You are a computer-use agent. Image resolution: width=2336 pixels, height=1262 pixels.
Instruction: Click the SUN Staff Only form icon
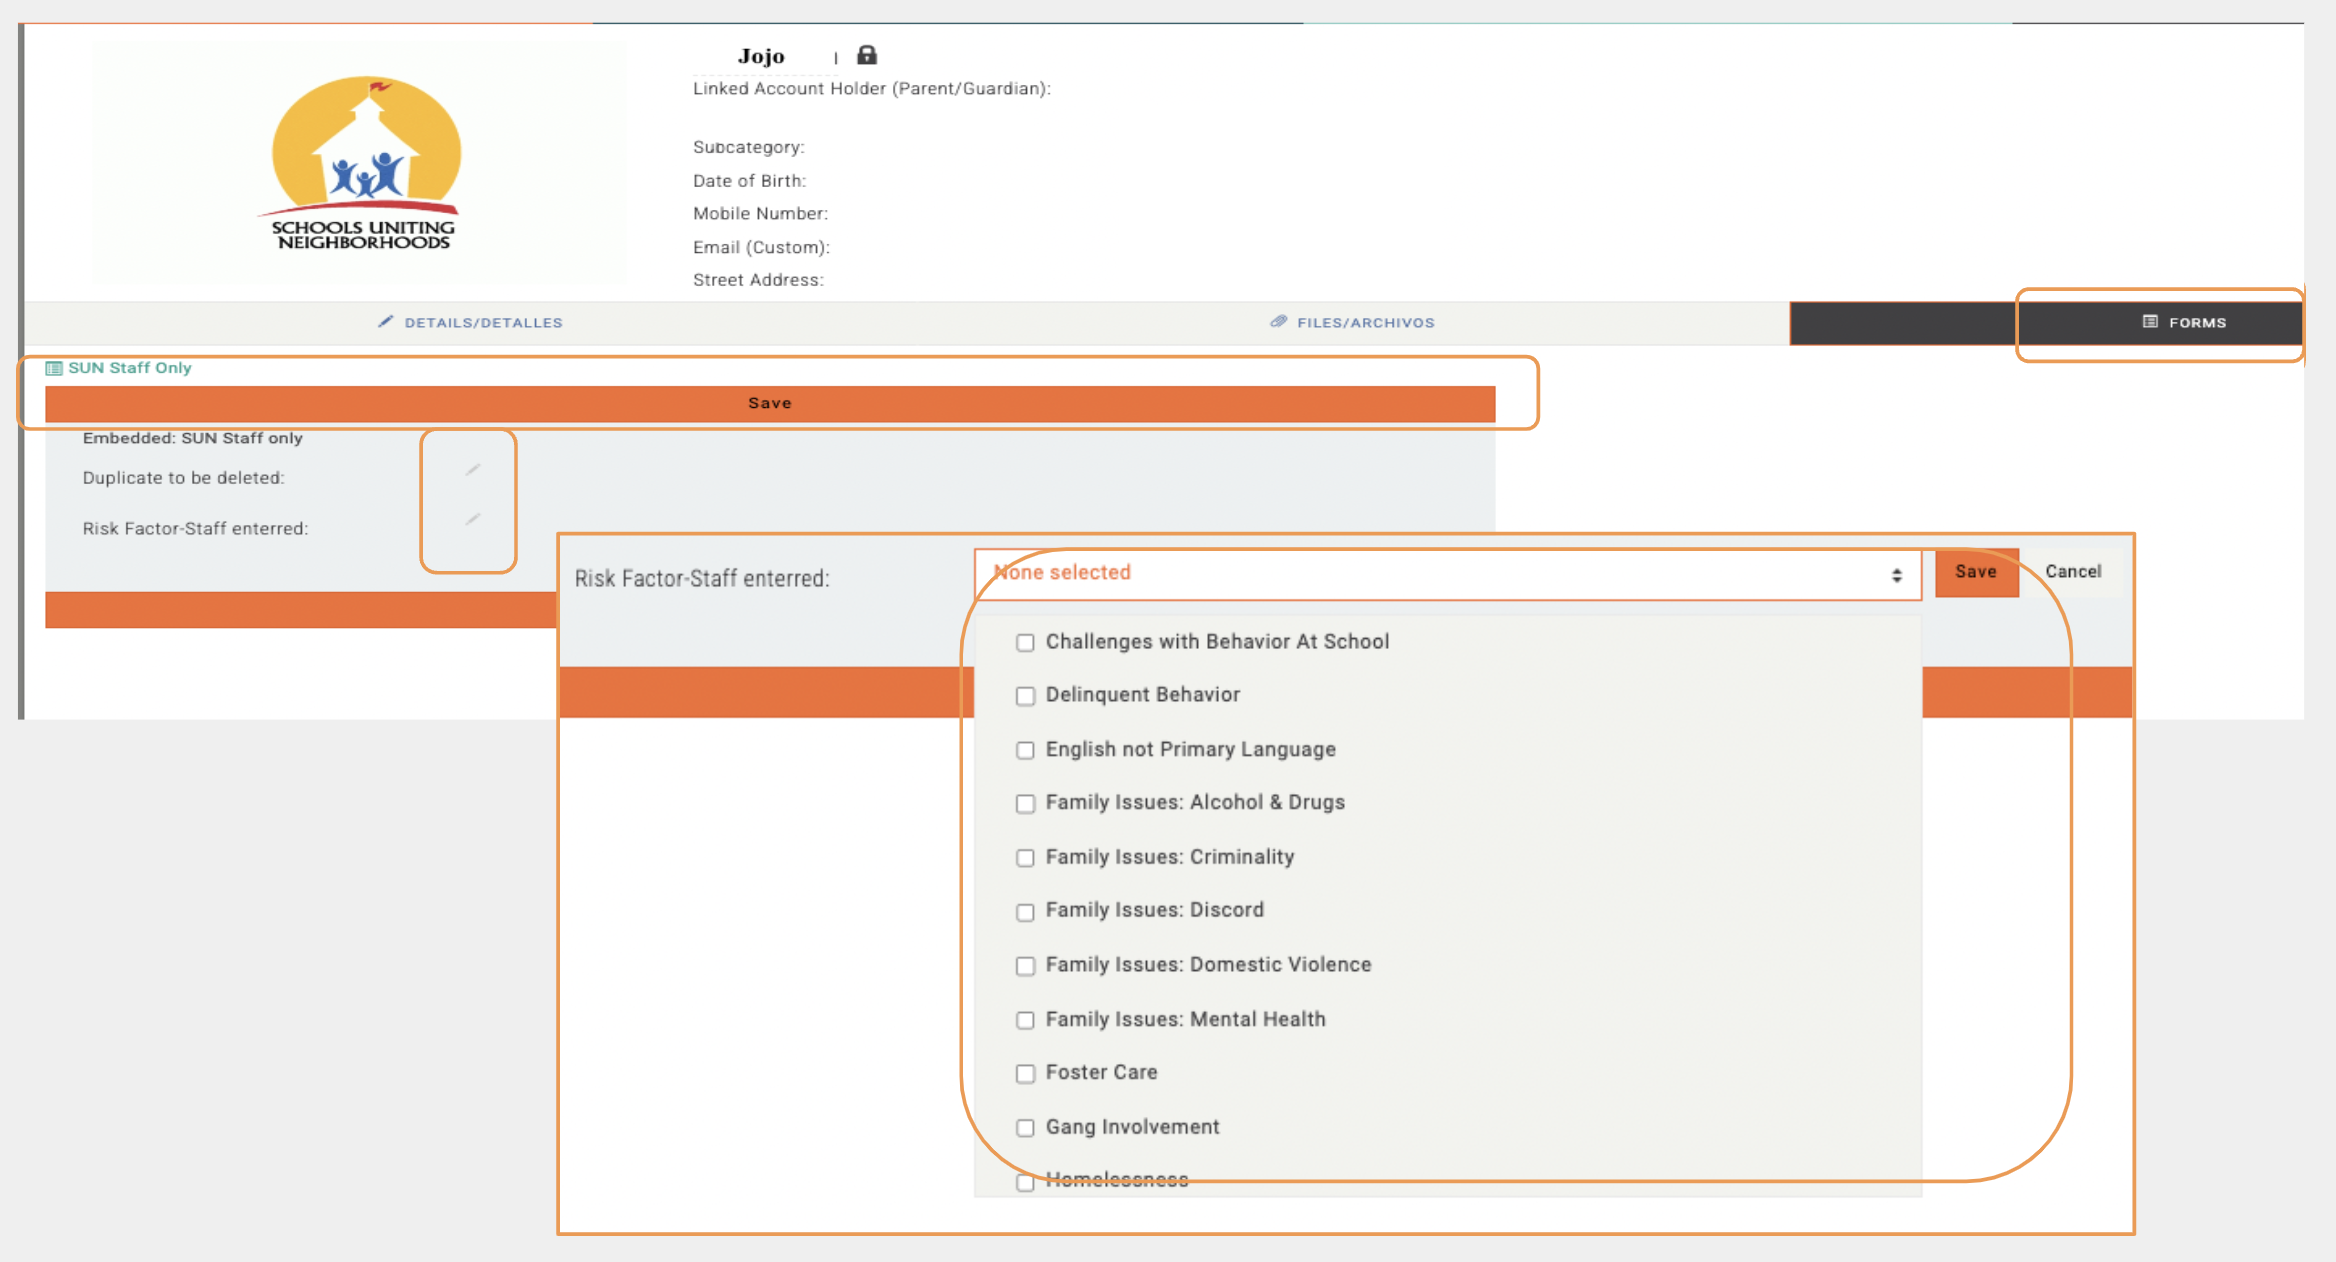[x=54, y=368]
